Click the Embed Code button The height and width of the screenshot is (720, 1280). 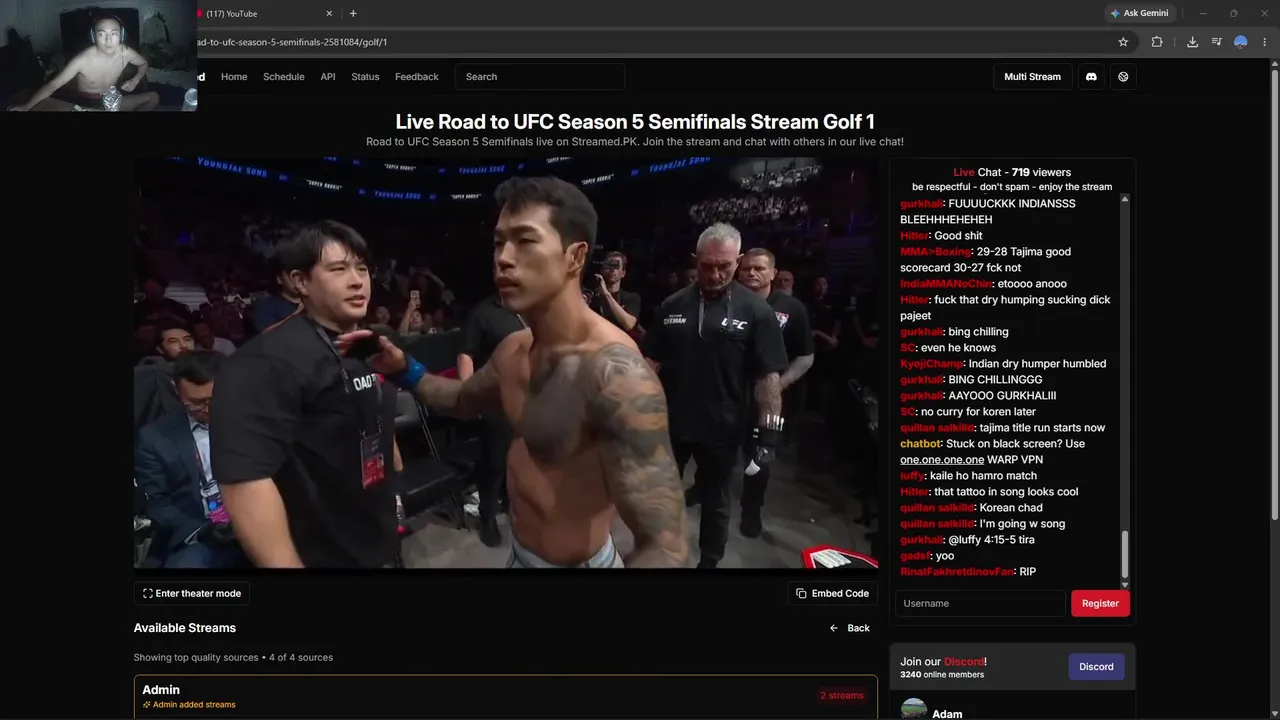tap(832, 593)
